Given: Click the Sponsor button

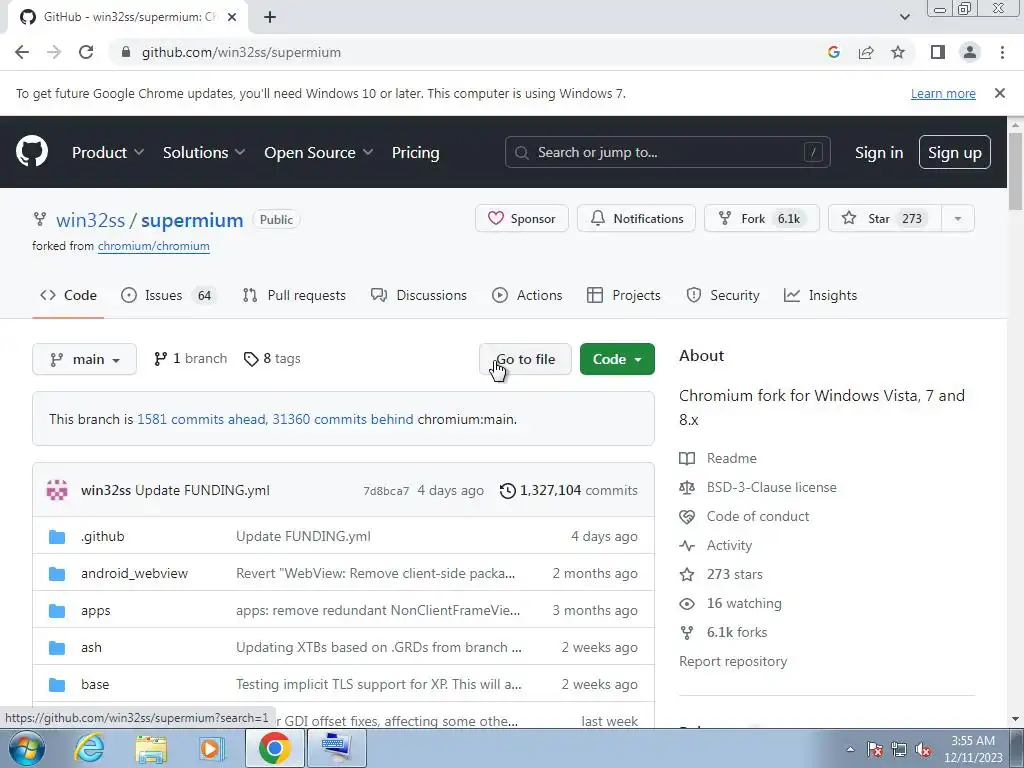Looking at the screenshot, I should 522,219.
